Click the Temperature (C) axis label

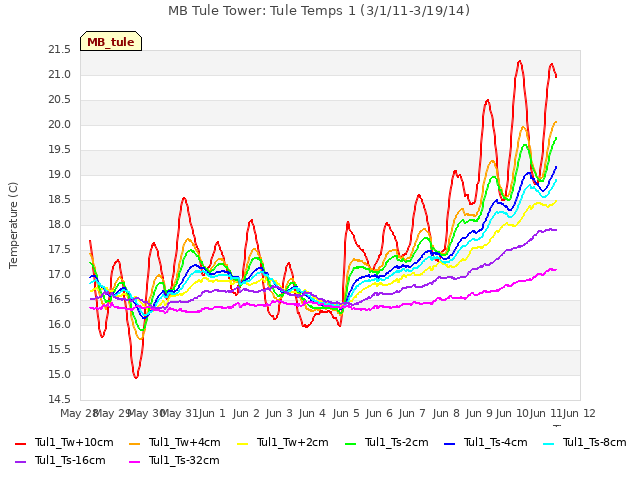(13, 225)
